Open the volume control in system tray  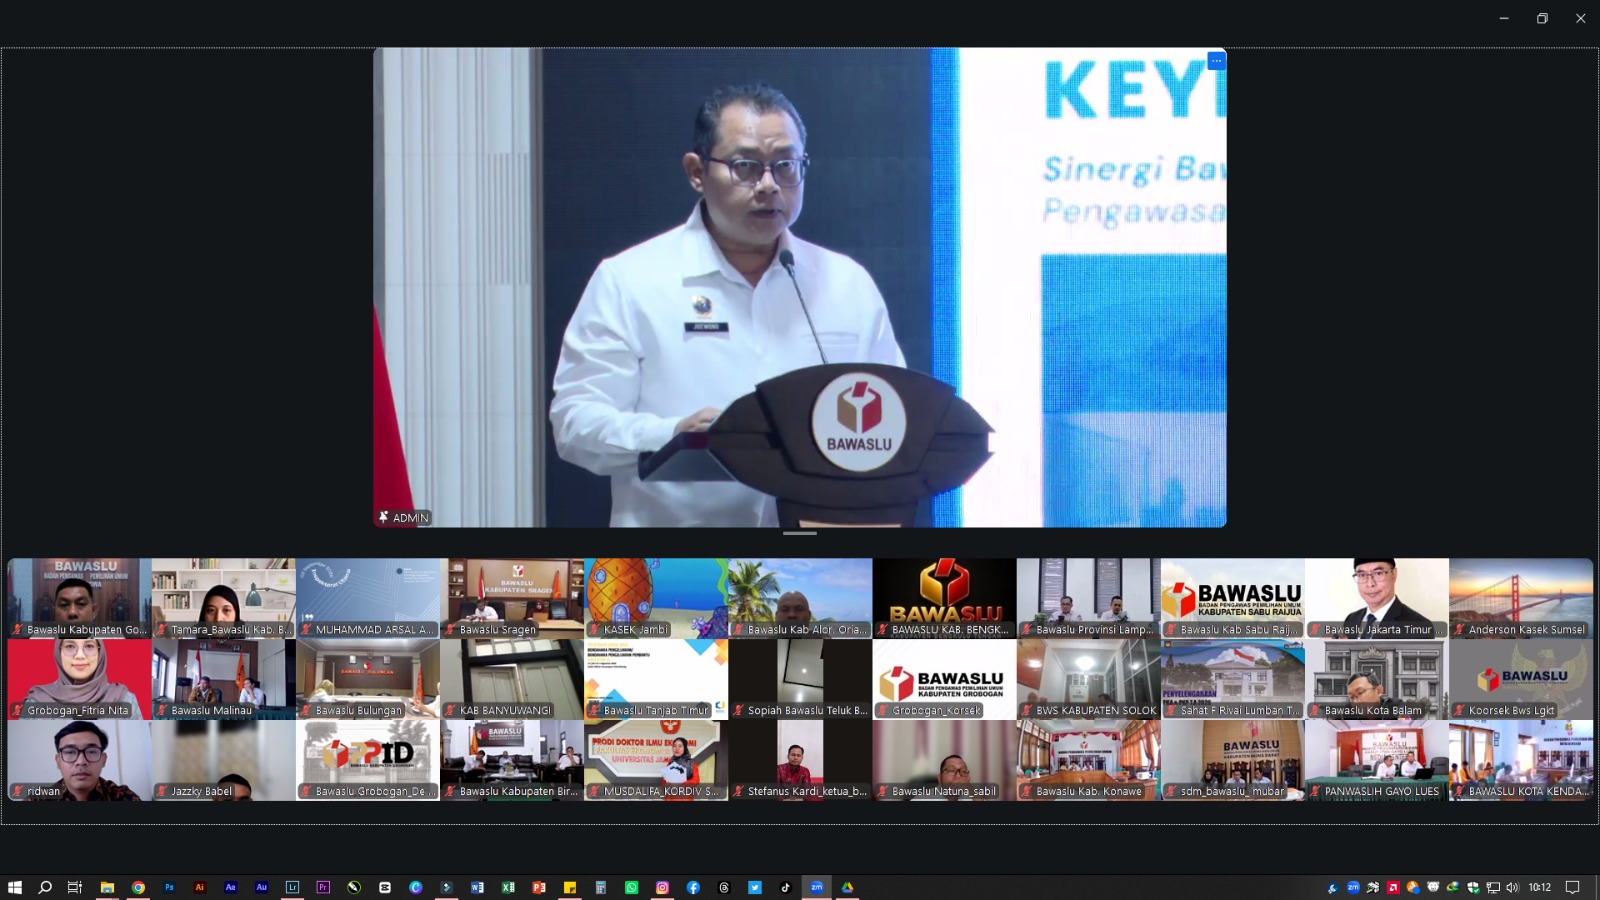pos(1512,887)
